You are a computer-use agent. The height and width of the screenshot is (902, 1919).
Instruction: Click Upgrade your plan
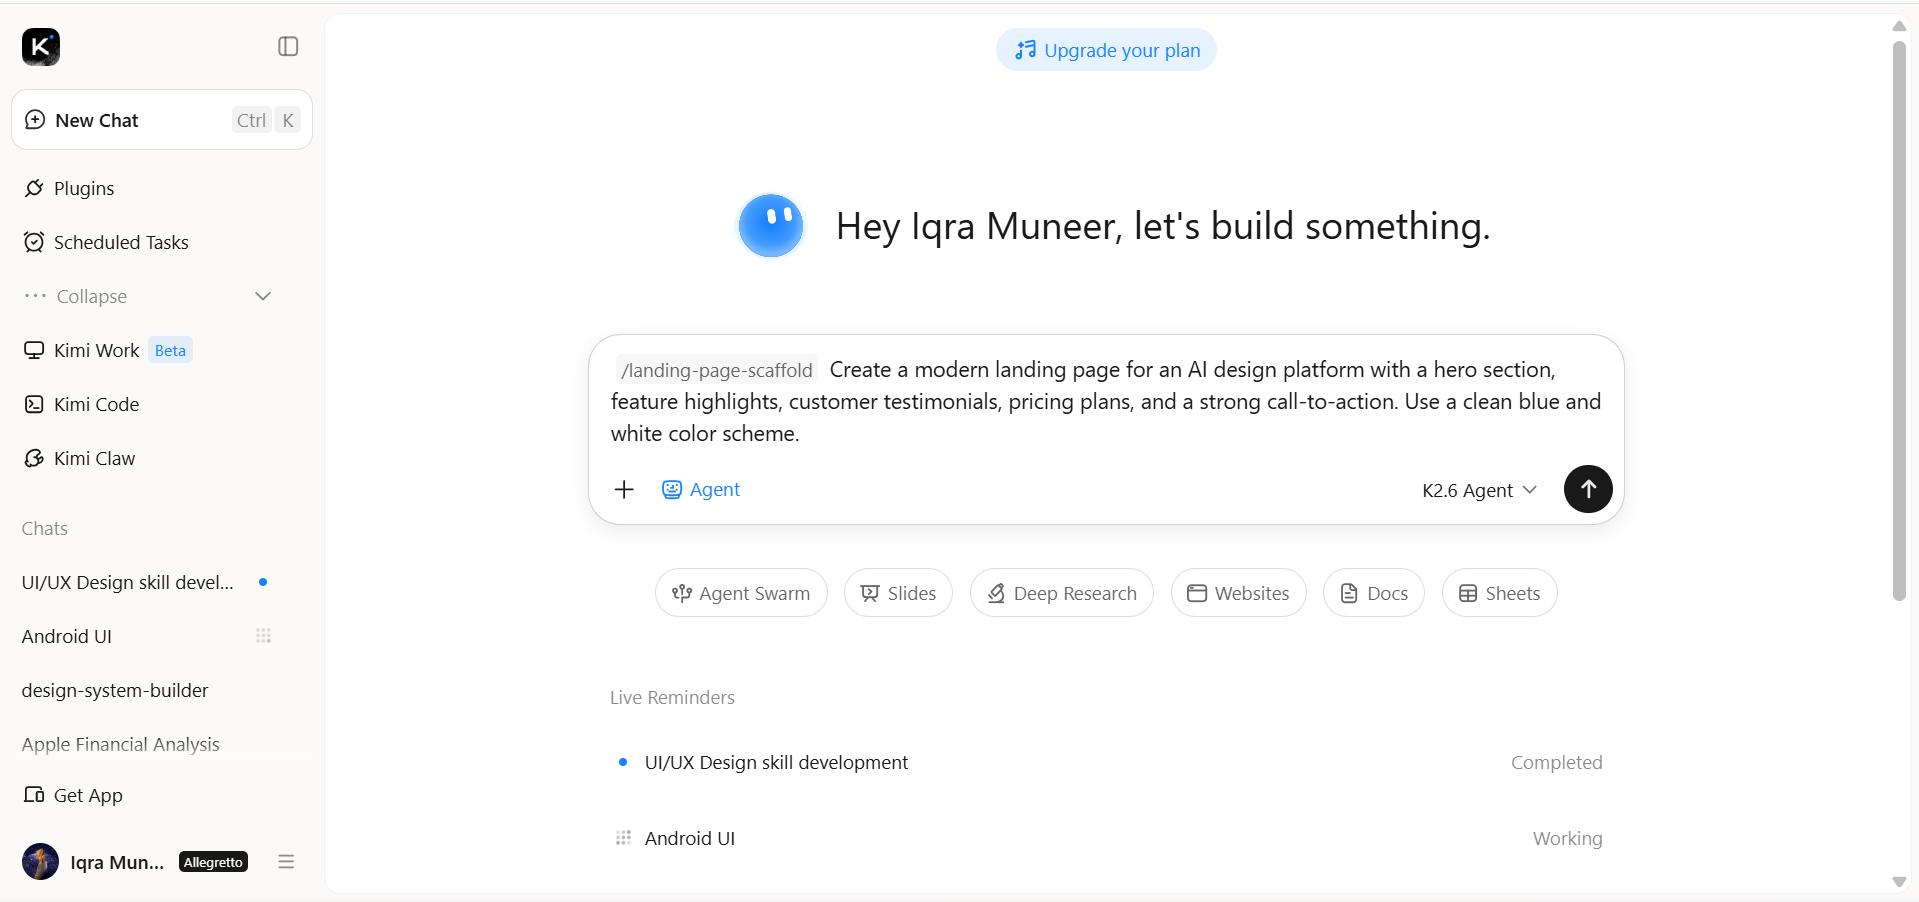click(x=1106, y=50)
